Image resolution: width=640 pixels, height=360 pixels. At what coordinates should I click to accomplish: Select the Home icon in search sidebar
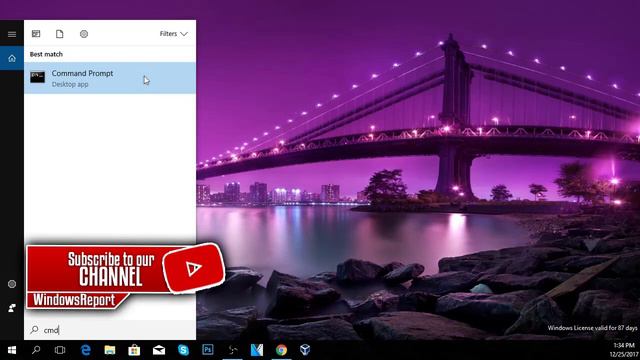click(x=12, y=58)
